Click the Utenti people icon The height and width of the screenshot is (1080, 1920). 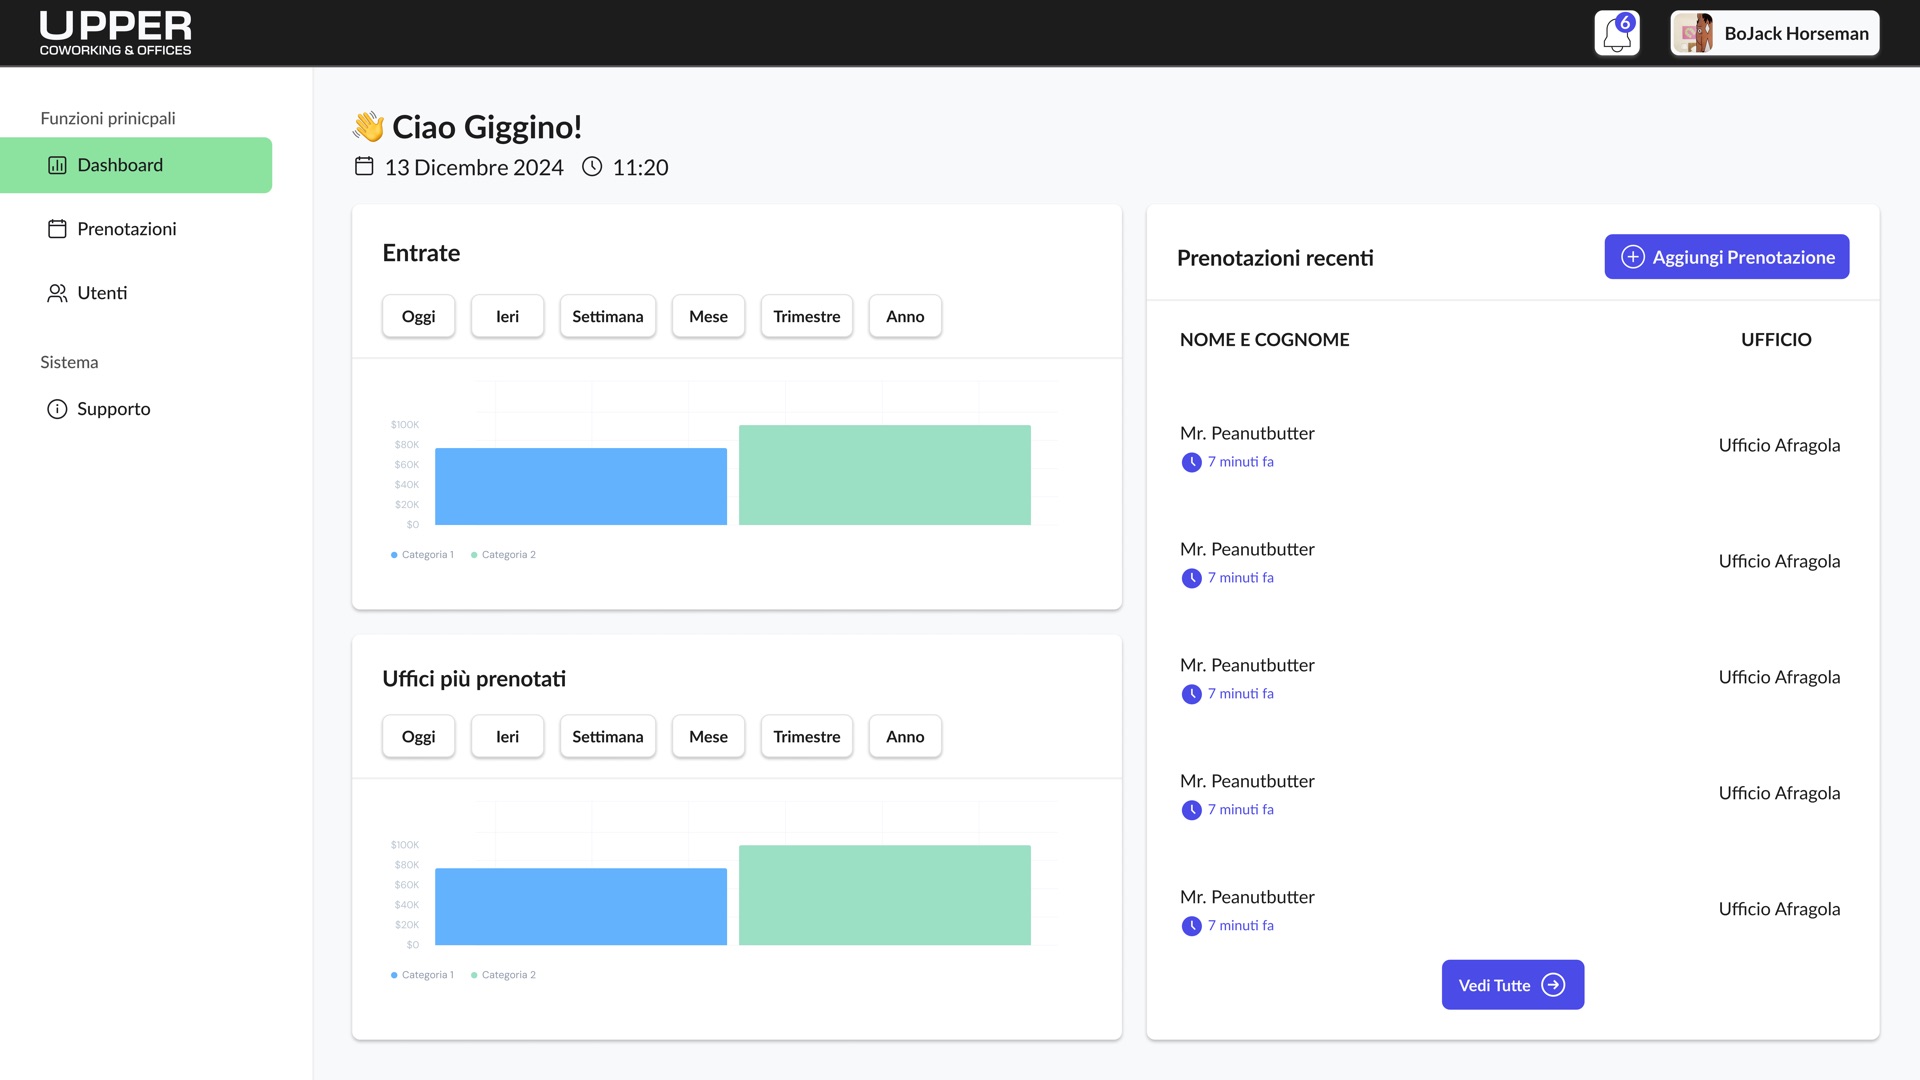pos(55,293)
